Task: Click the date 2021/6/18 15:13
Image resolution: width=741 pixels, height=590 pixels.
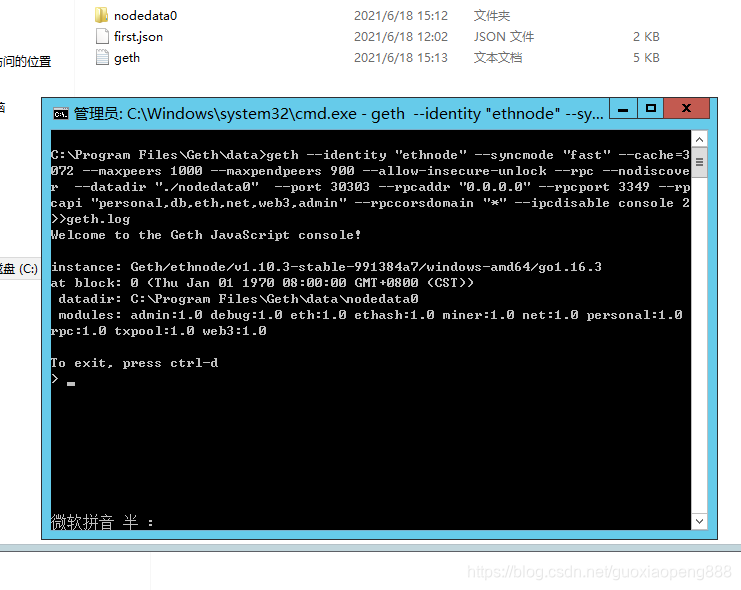Action: tap(401, 58)
